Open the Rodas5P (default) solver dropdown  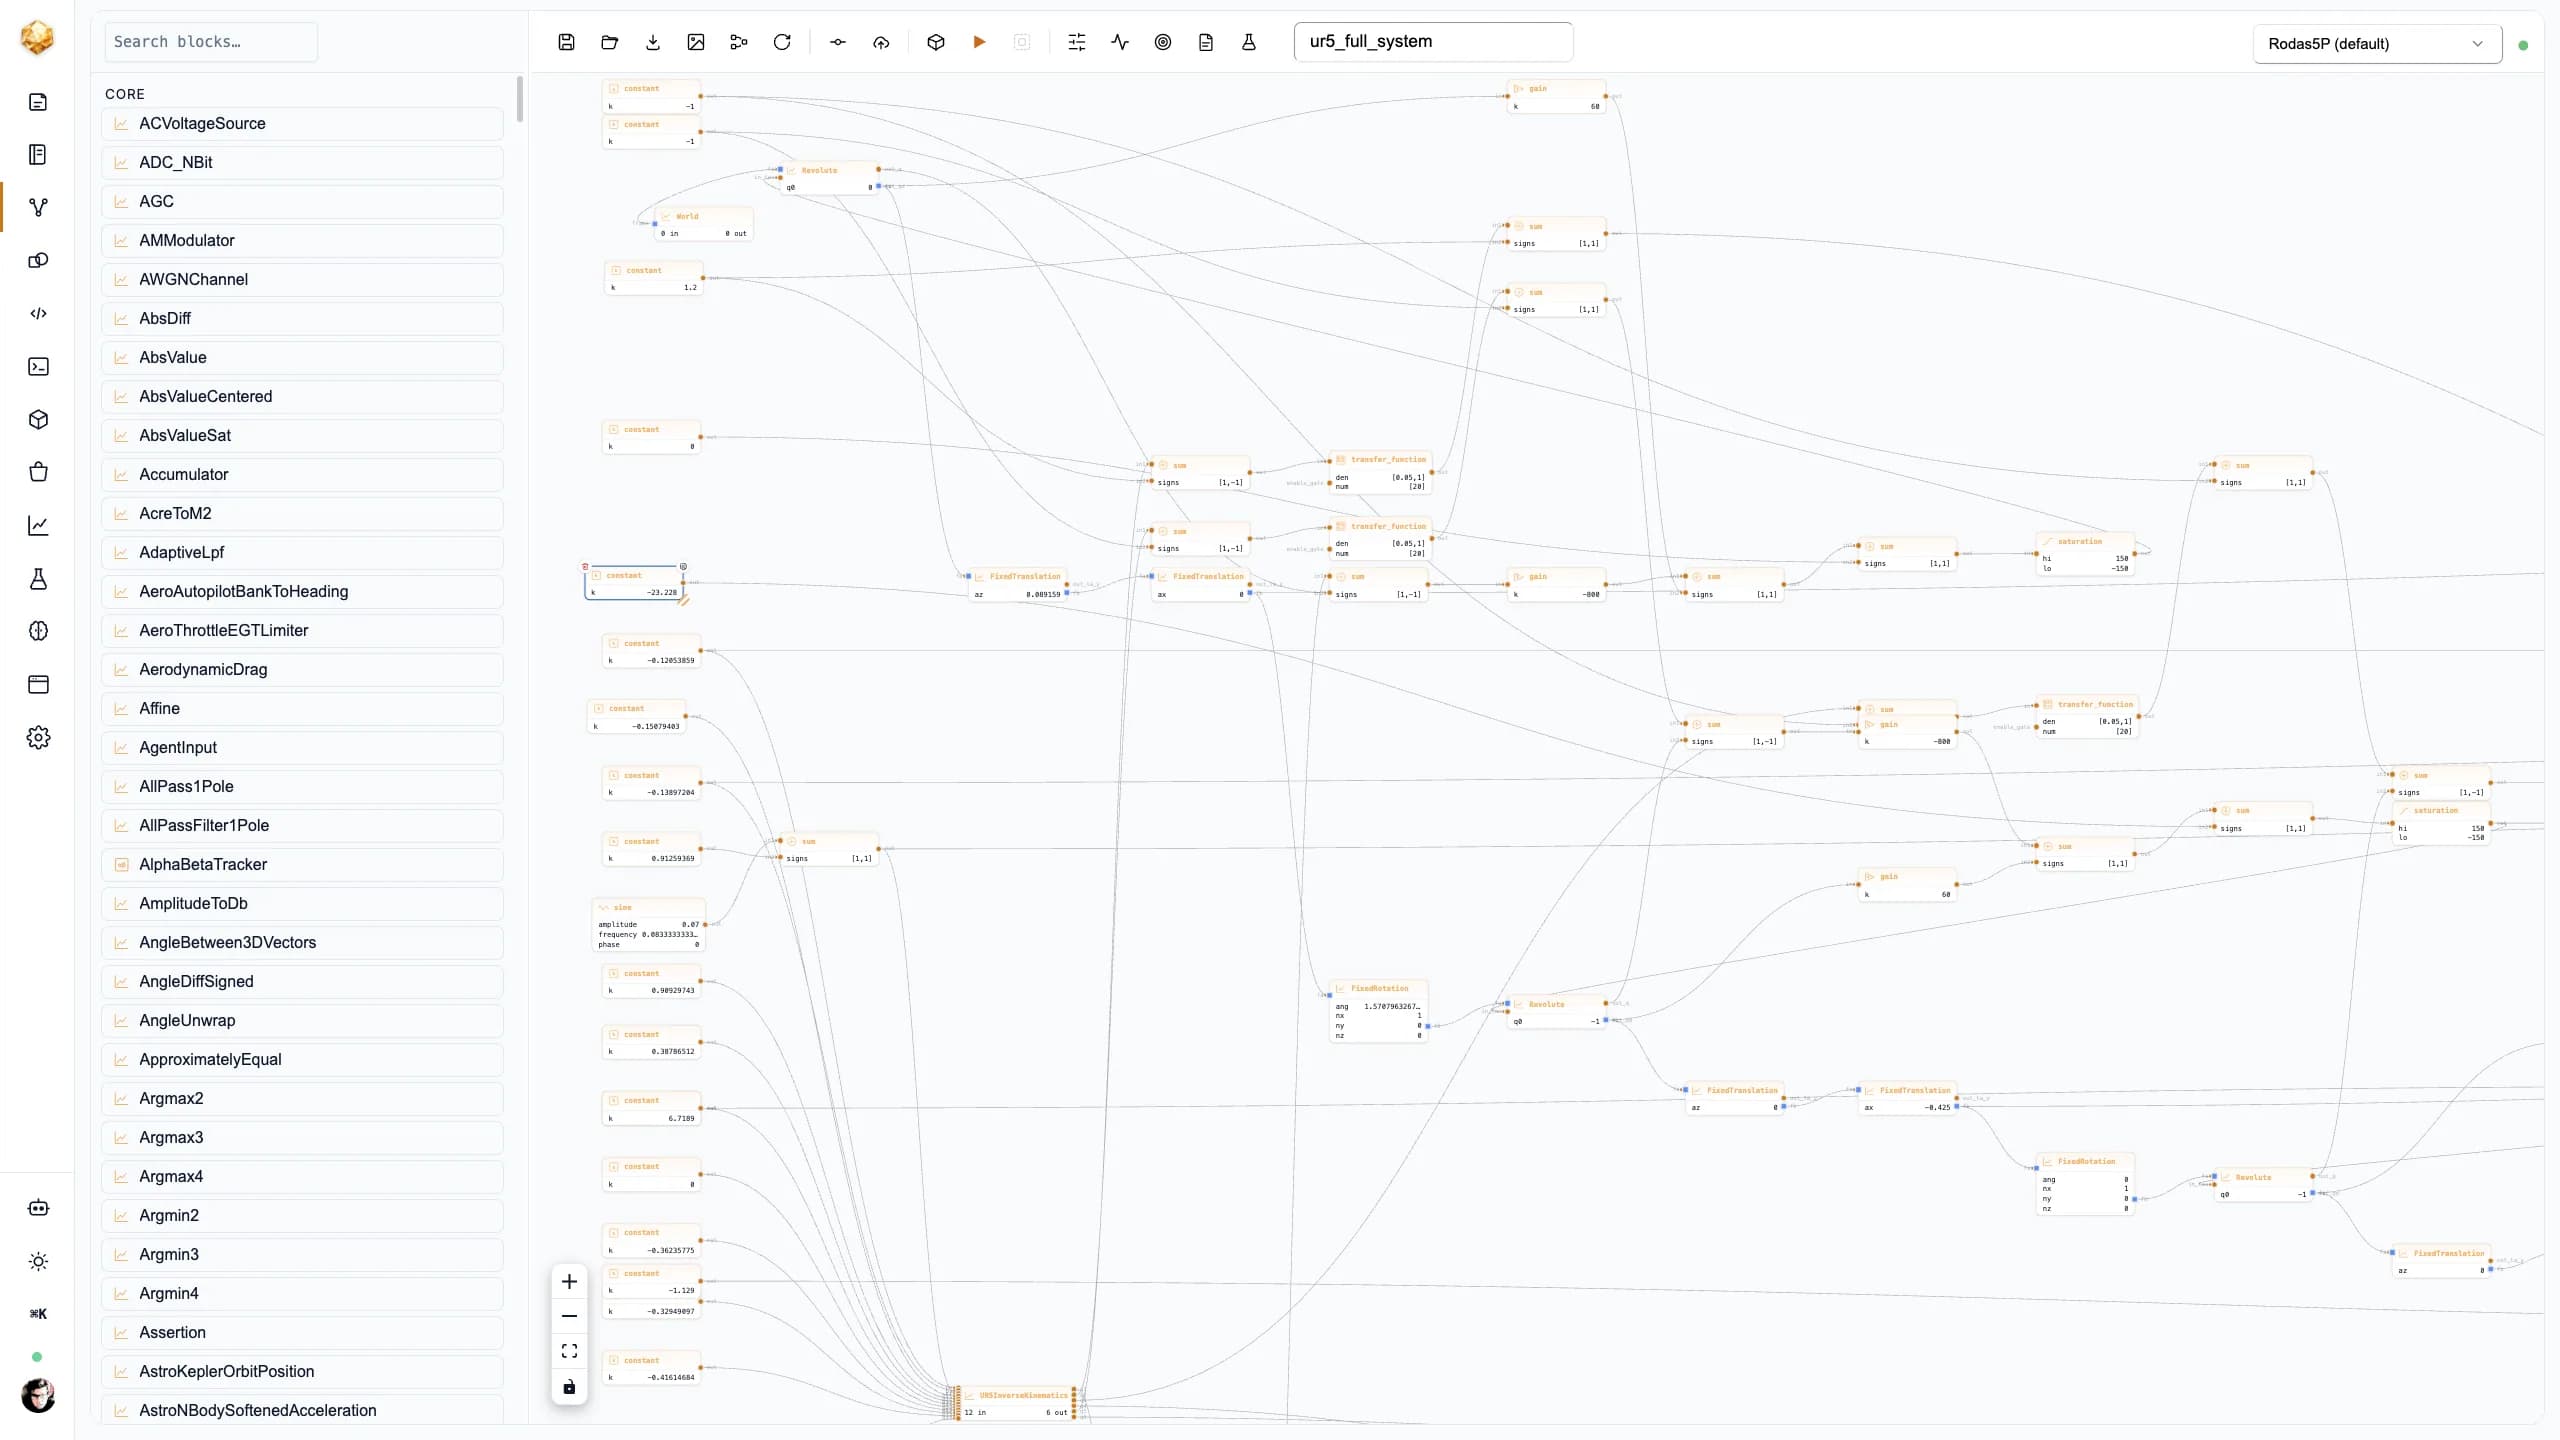[2377, 44]
